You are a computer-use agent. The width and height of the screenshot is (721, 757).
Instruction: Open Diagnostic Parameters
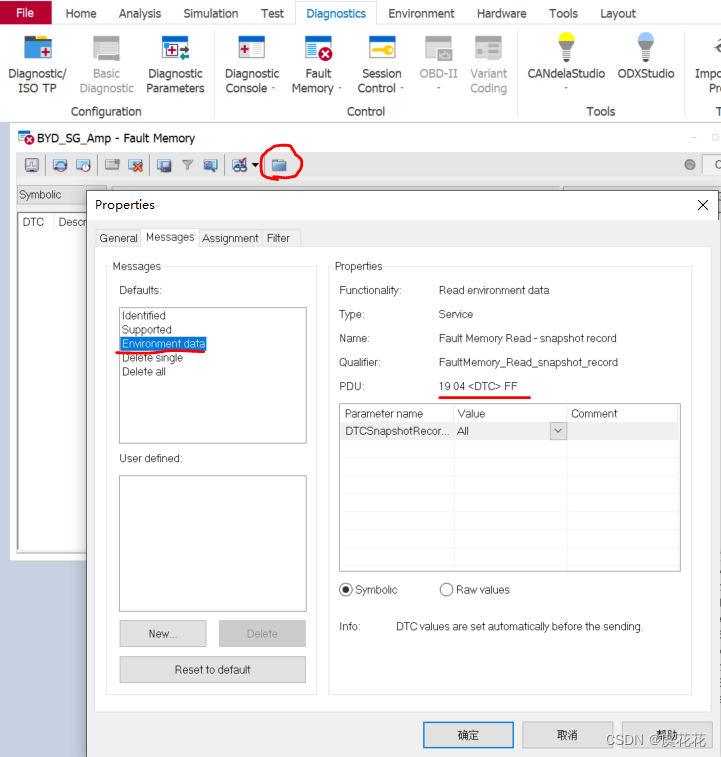tap(175, 64)
